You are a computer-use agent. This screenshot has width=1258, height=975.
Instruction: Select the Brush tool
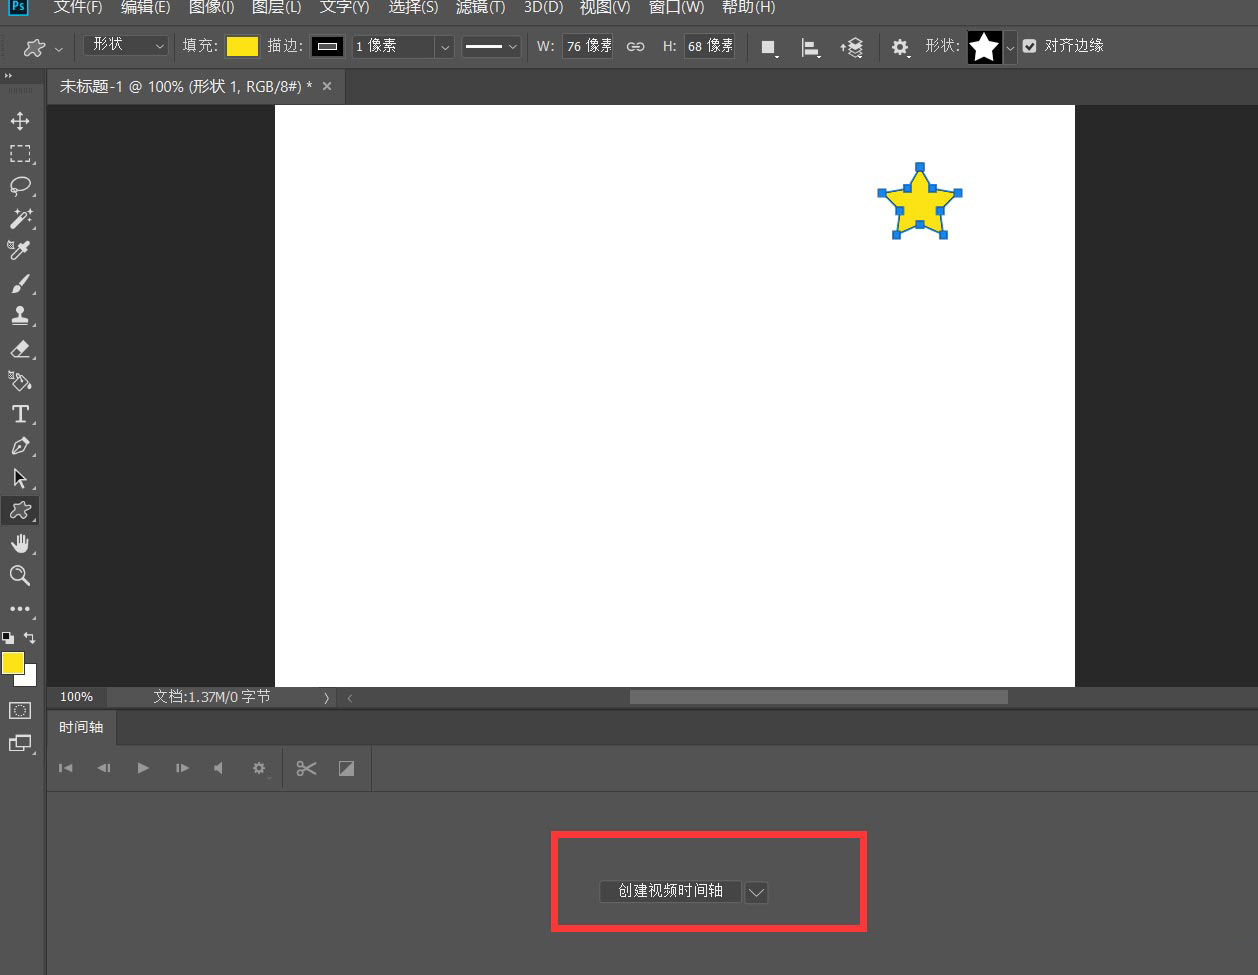pos(20,284)
